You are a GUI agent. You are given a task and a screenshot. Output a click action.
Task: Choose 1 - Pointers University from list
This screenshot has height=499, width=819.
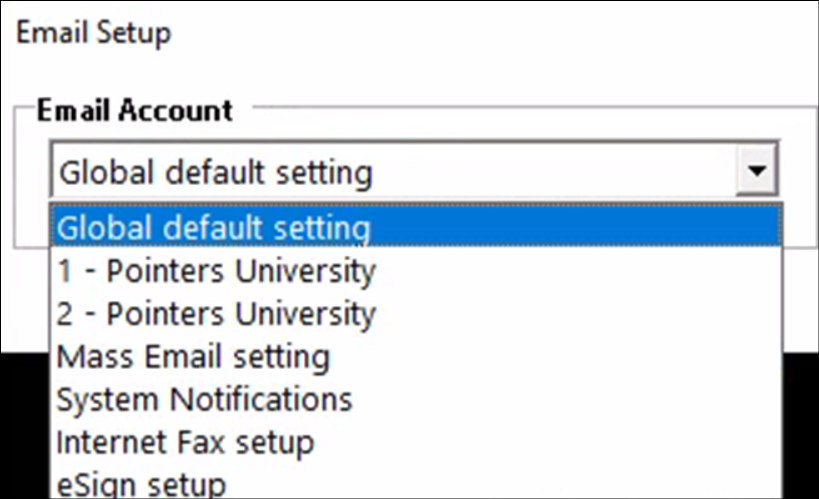pyautogui.click(x=216, y=270)
